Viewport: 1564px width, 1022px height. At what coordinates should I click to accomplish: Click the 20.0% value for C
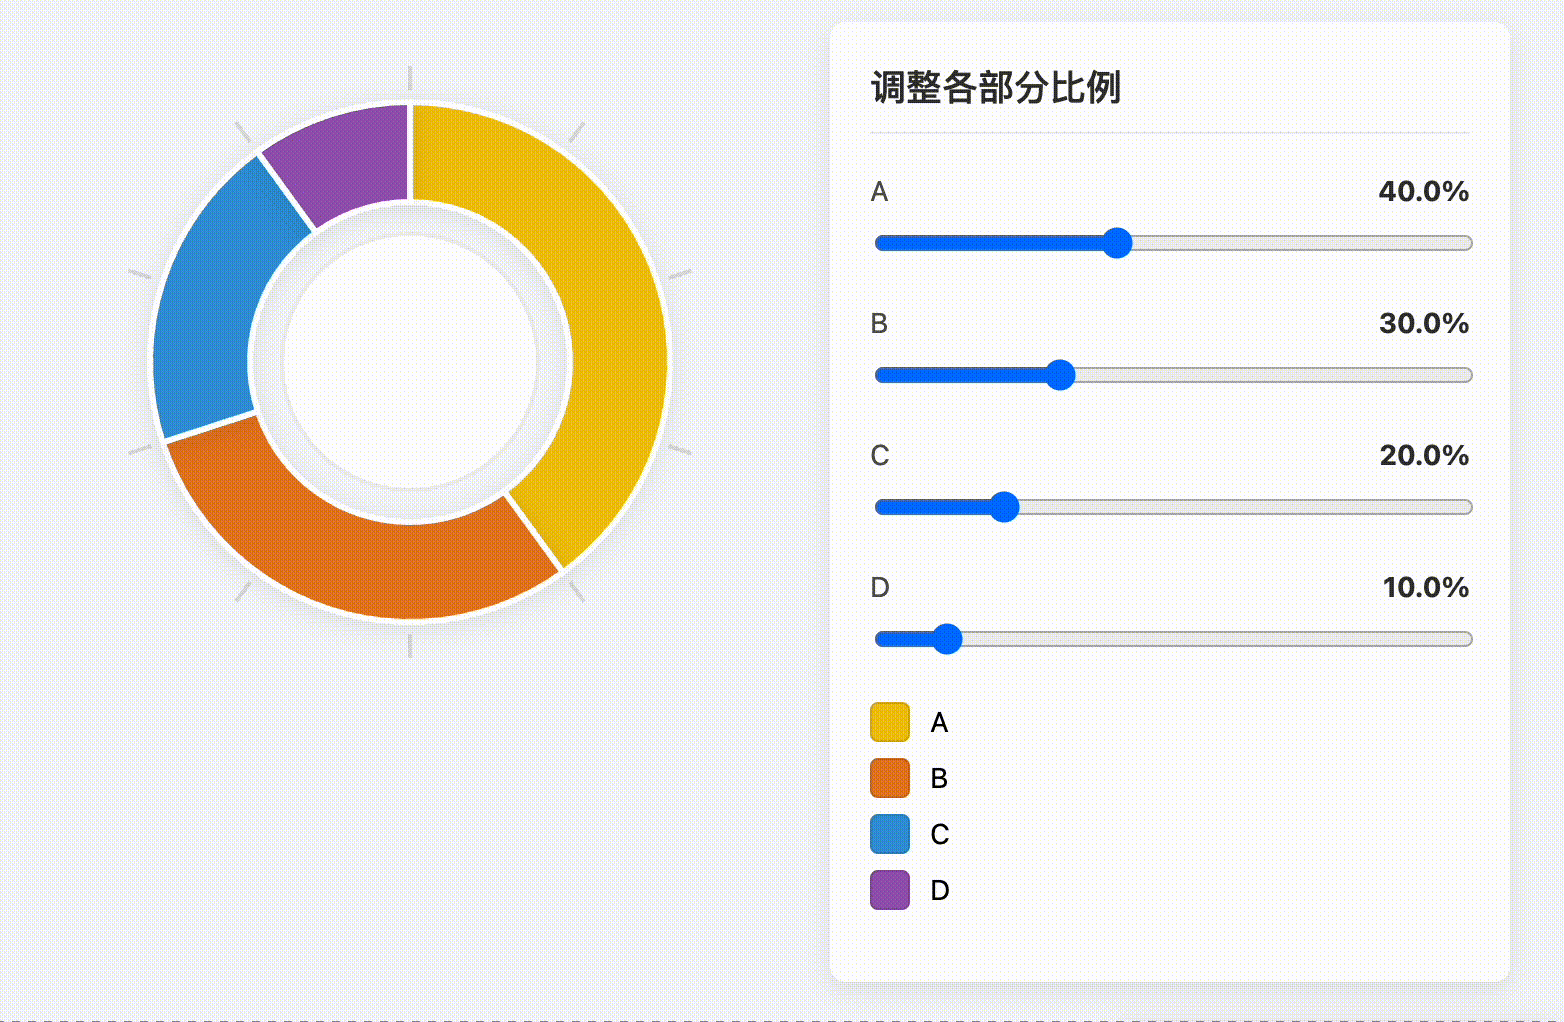tap(1423, 455)
